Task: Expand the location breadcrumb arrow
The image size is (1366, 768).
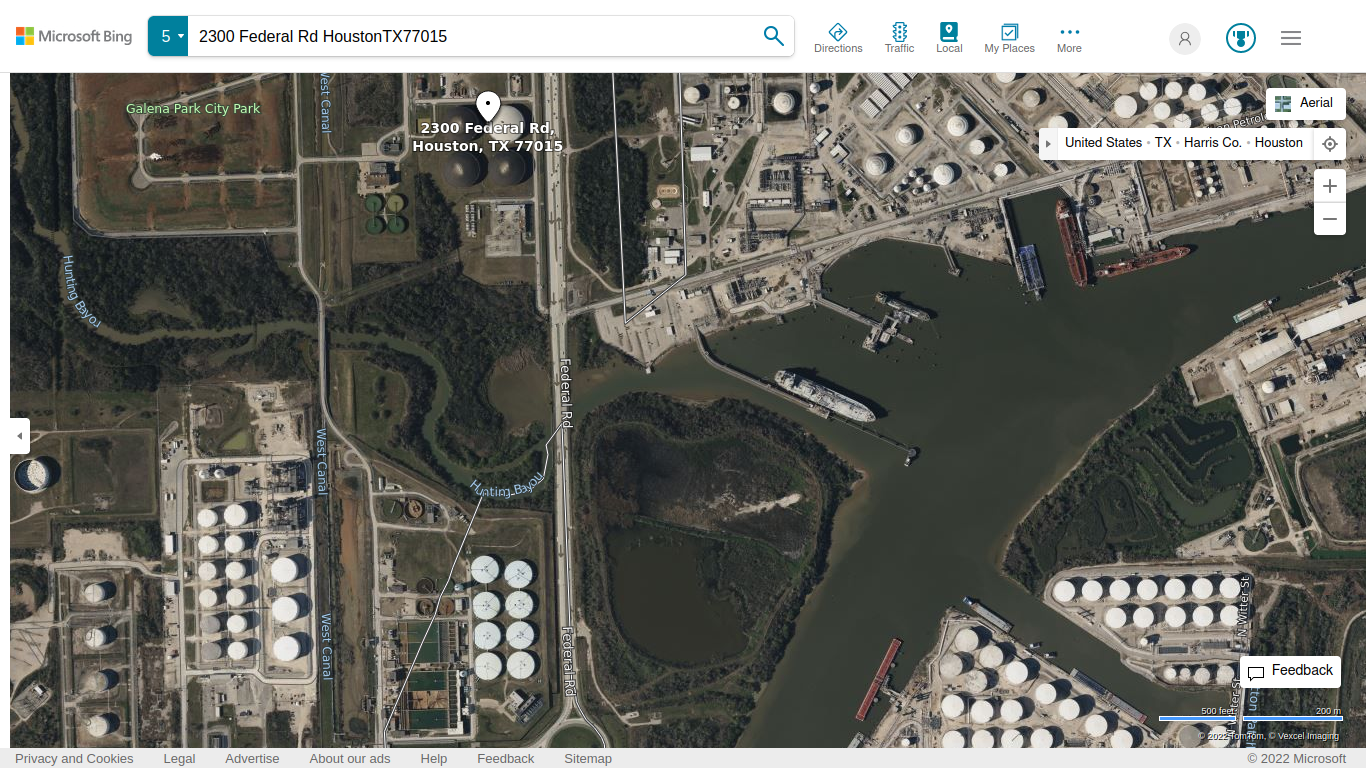Action: (x=1048, y=143)
